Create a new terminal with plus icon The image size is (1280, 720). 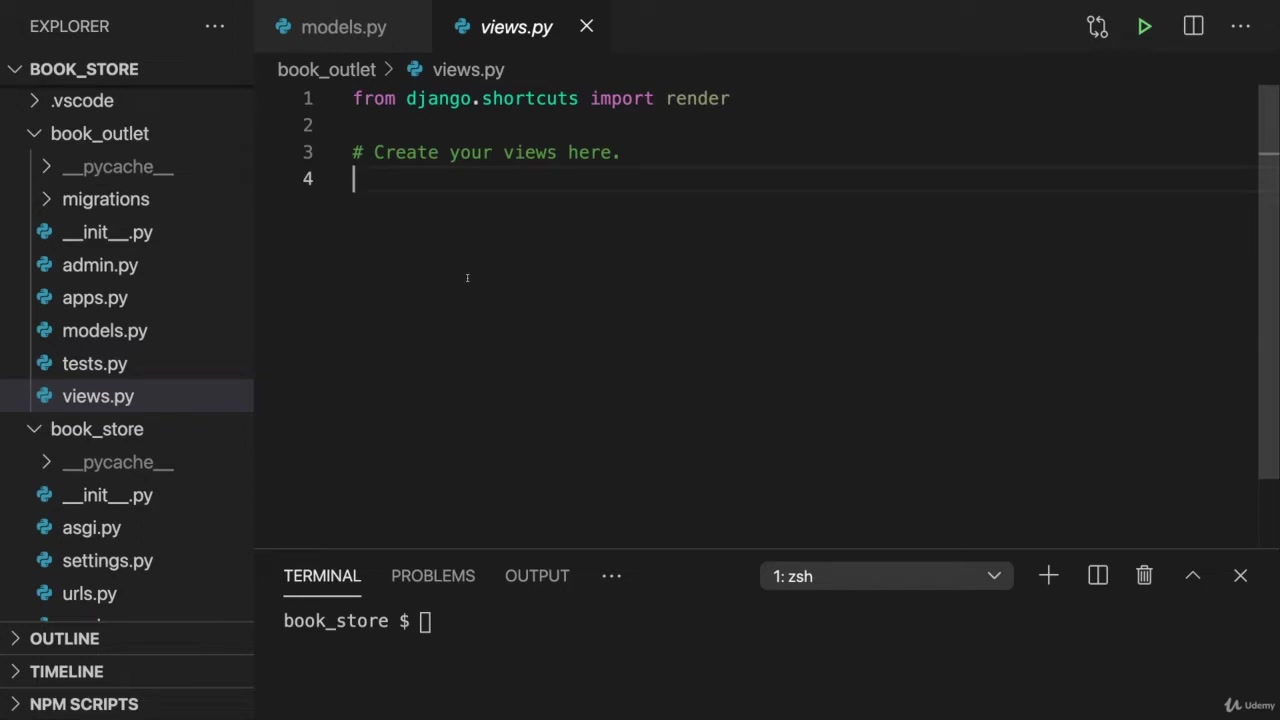pos(1048,575)
